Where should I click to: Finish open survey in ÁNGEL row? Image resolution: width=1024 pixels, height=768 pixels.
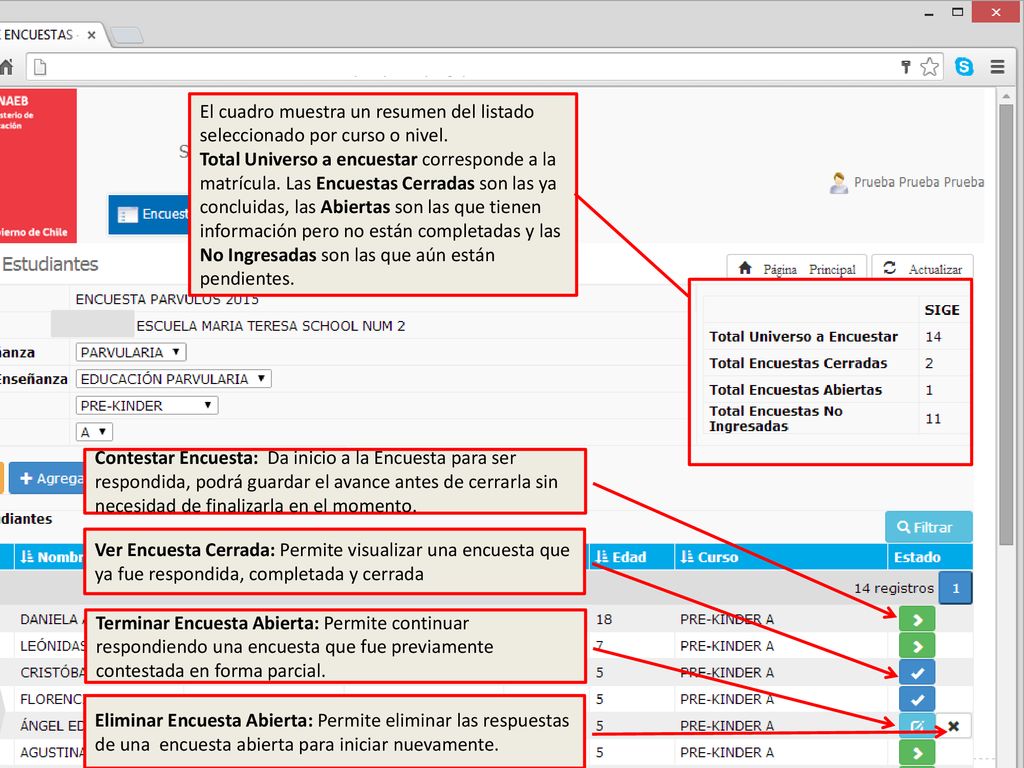[x=917, y=726]
